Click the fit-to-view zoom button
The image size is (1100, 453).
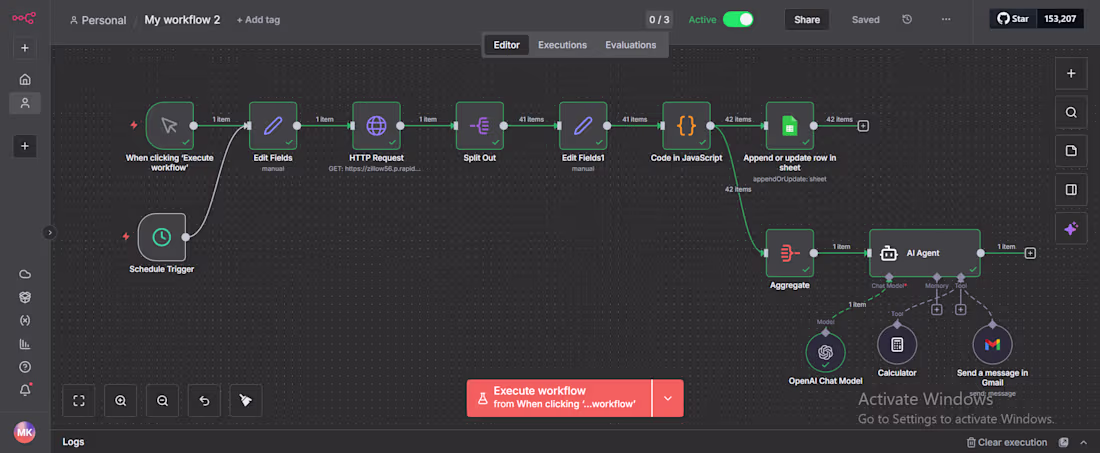pyautogui.click(x=79, y=400)
